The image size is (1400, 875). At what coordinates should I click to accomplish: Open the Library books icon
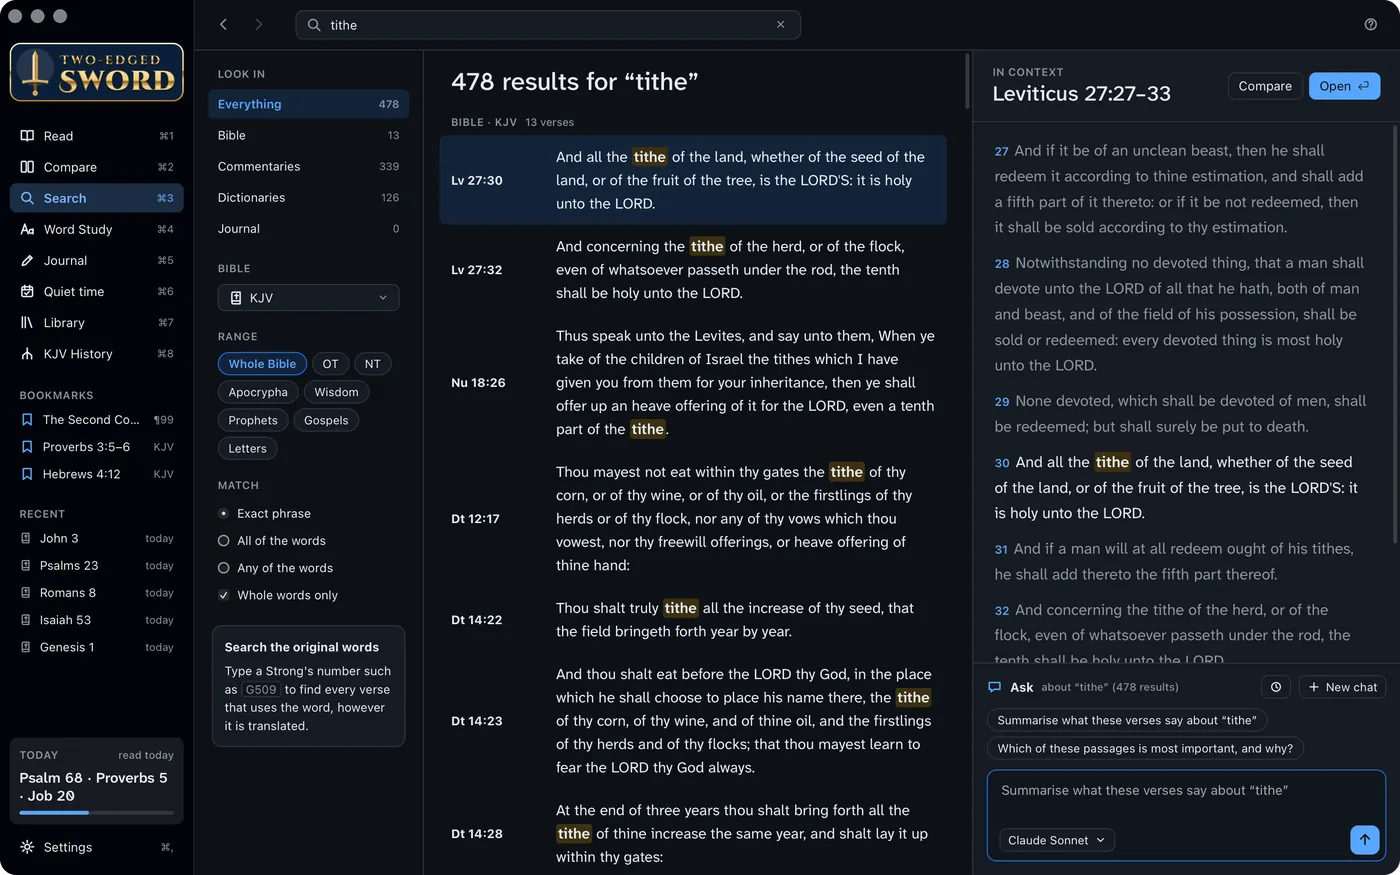point(27,322)
